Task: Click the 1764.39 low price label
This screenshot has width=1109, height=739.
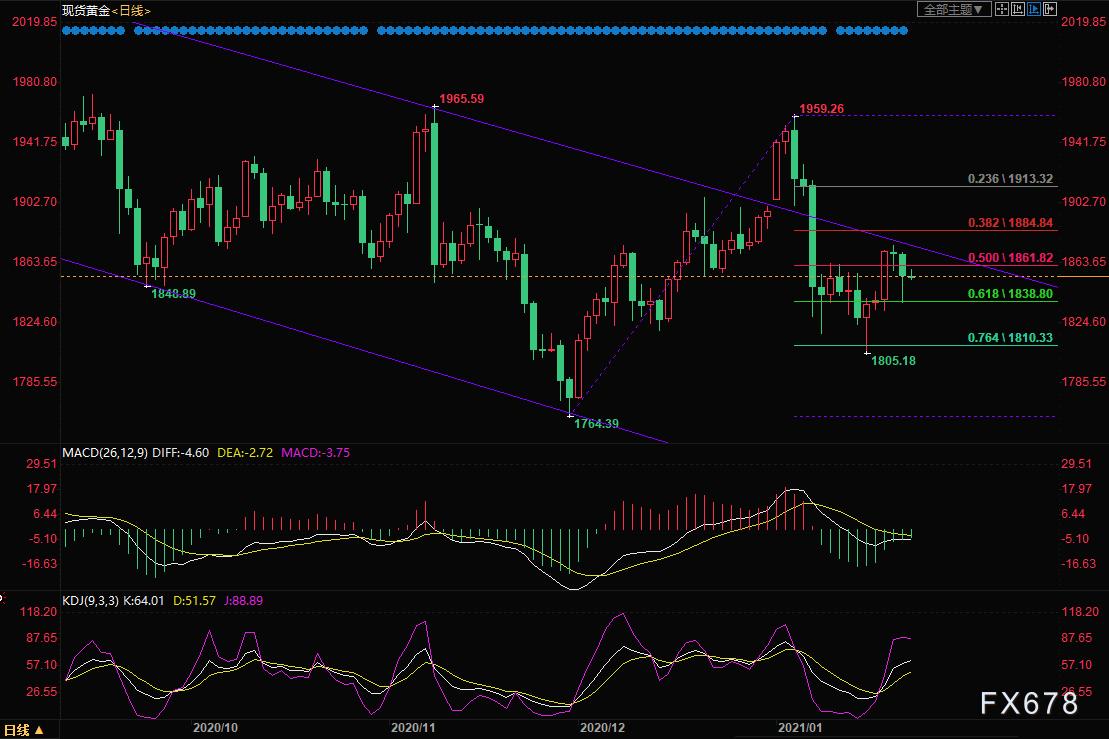Action: pos(596,424)
